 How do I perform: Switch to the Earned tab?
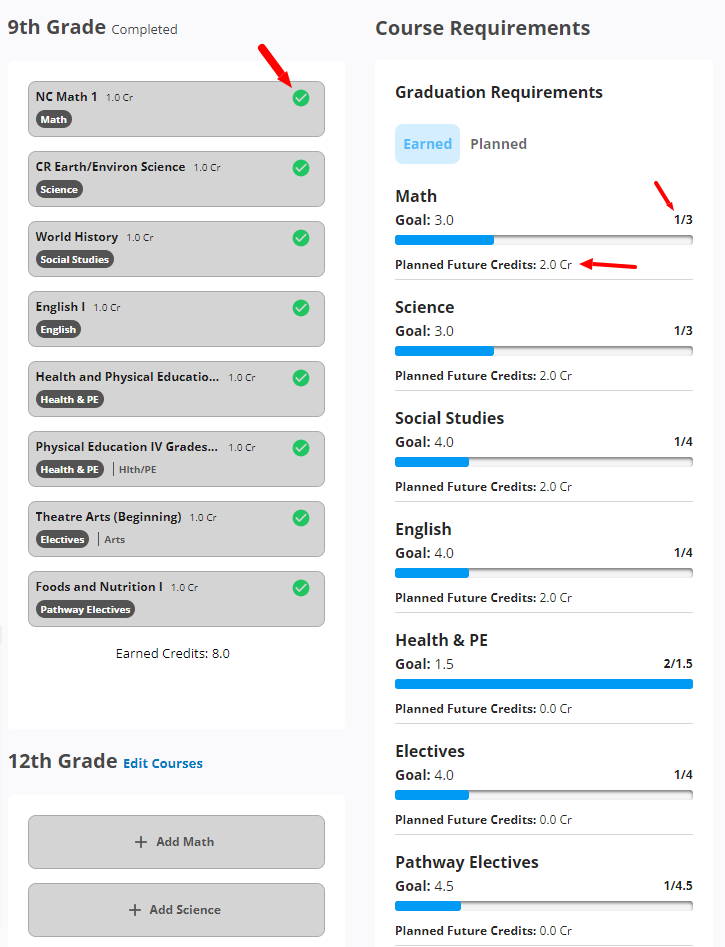tap(427, 144)
